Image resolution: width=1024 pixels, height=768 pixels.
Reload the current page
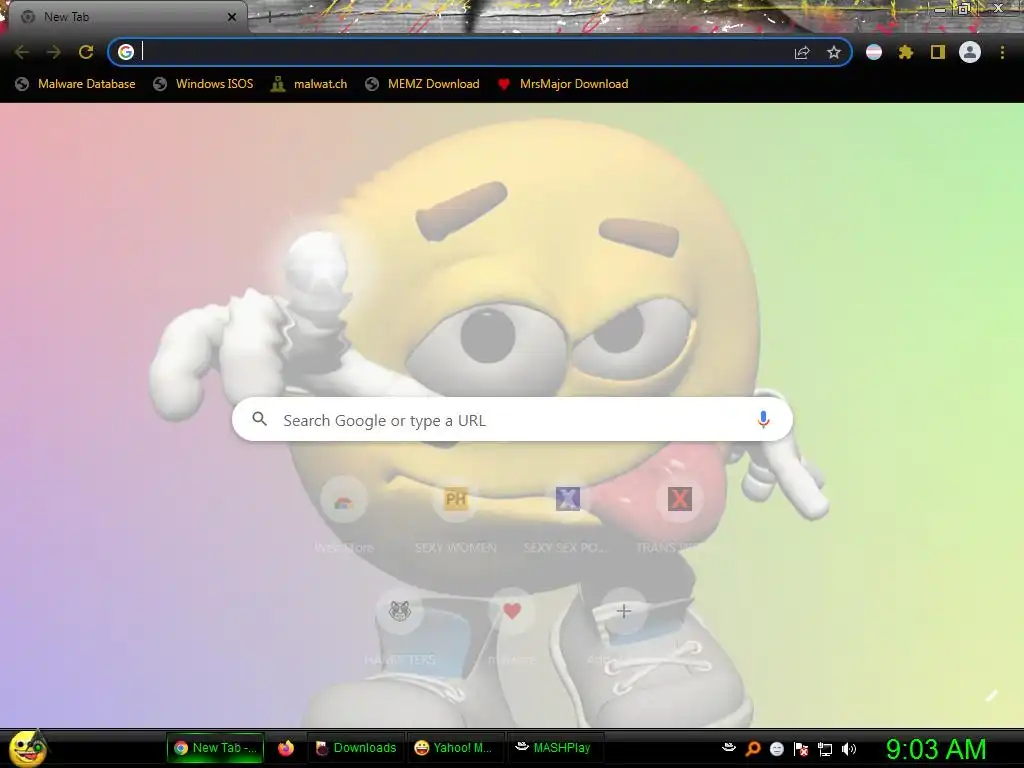pos(86,52)
